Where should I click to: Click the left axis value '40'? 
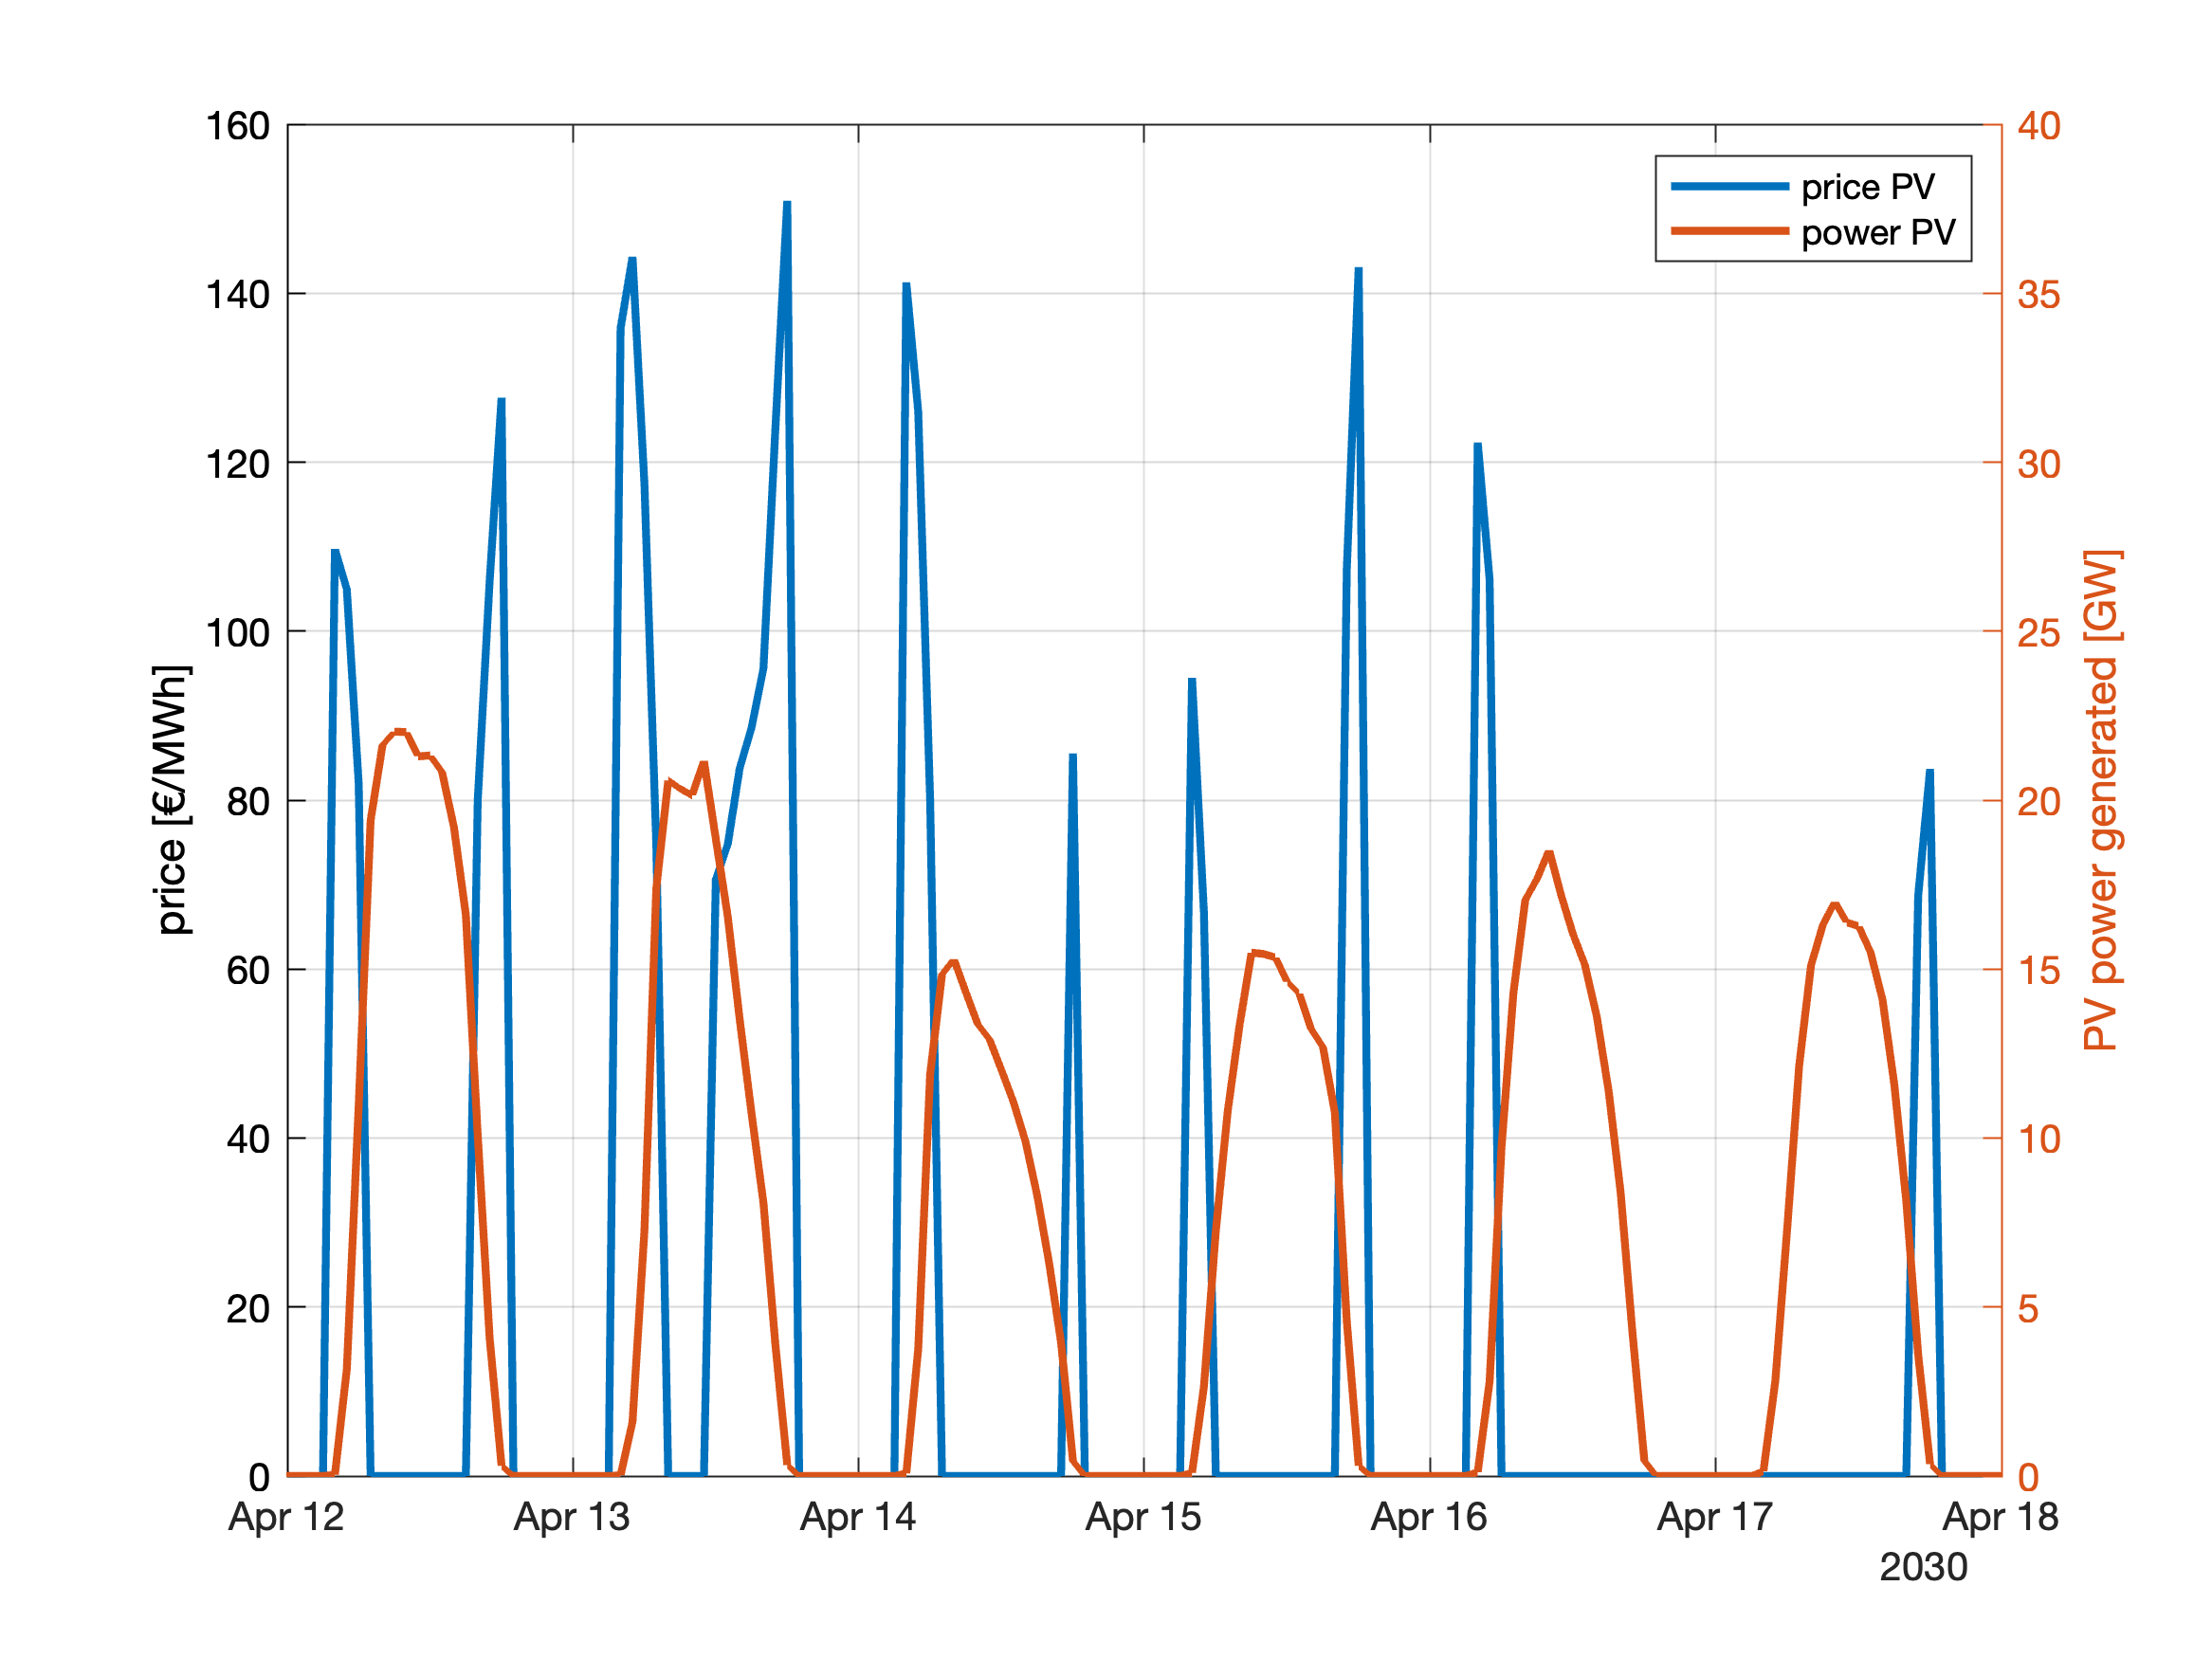point(248,1139)
